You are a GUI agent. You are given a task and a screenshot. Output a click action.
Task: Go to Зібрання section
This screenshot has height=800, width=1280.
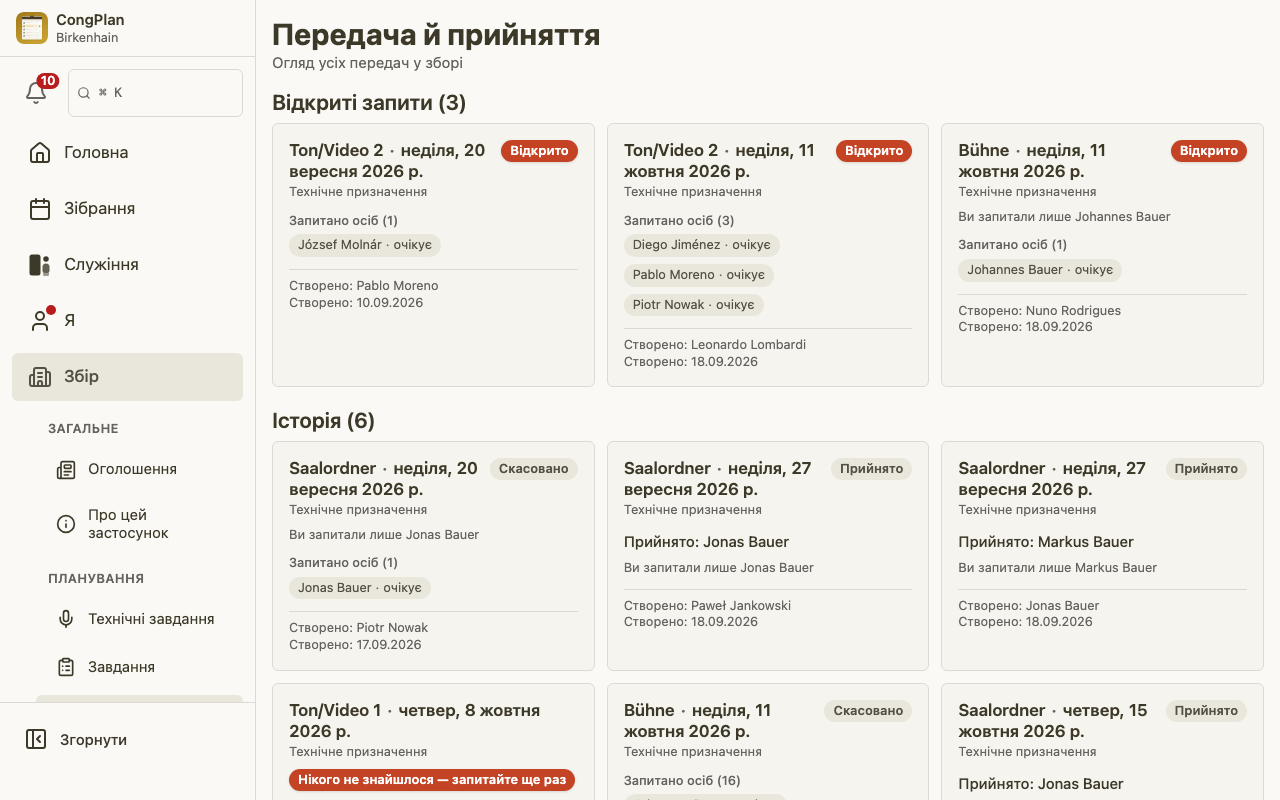coord(127,209)
